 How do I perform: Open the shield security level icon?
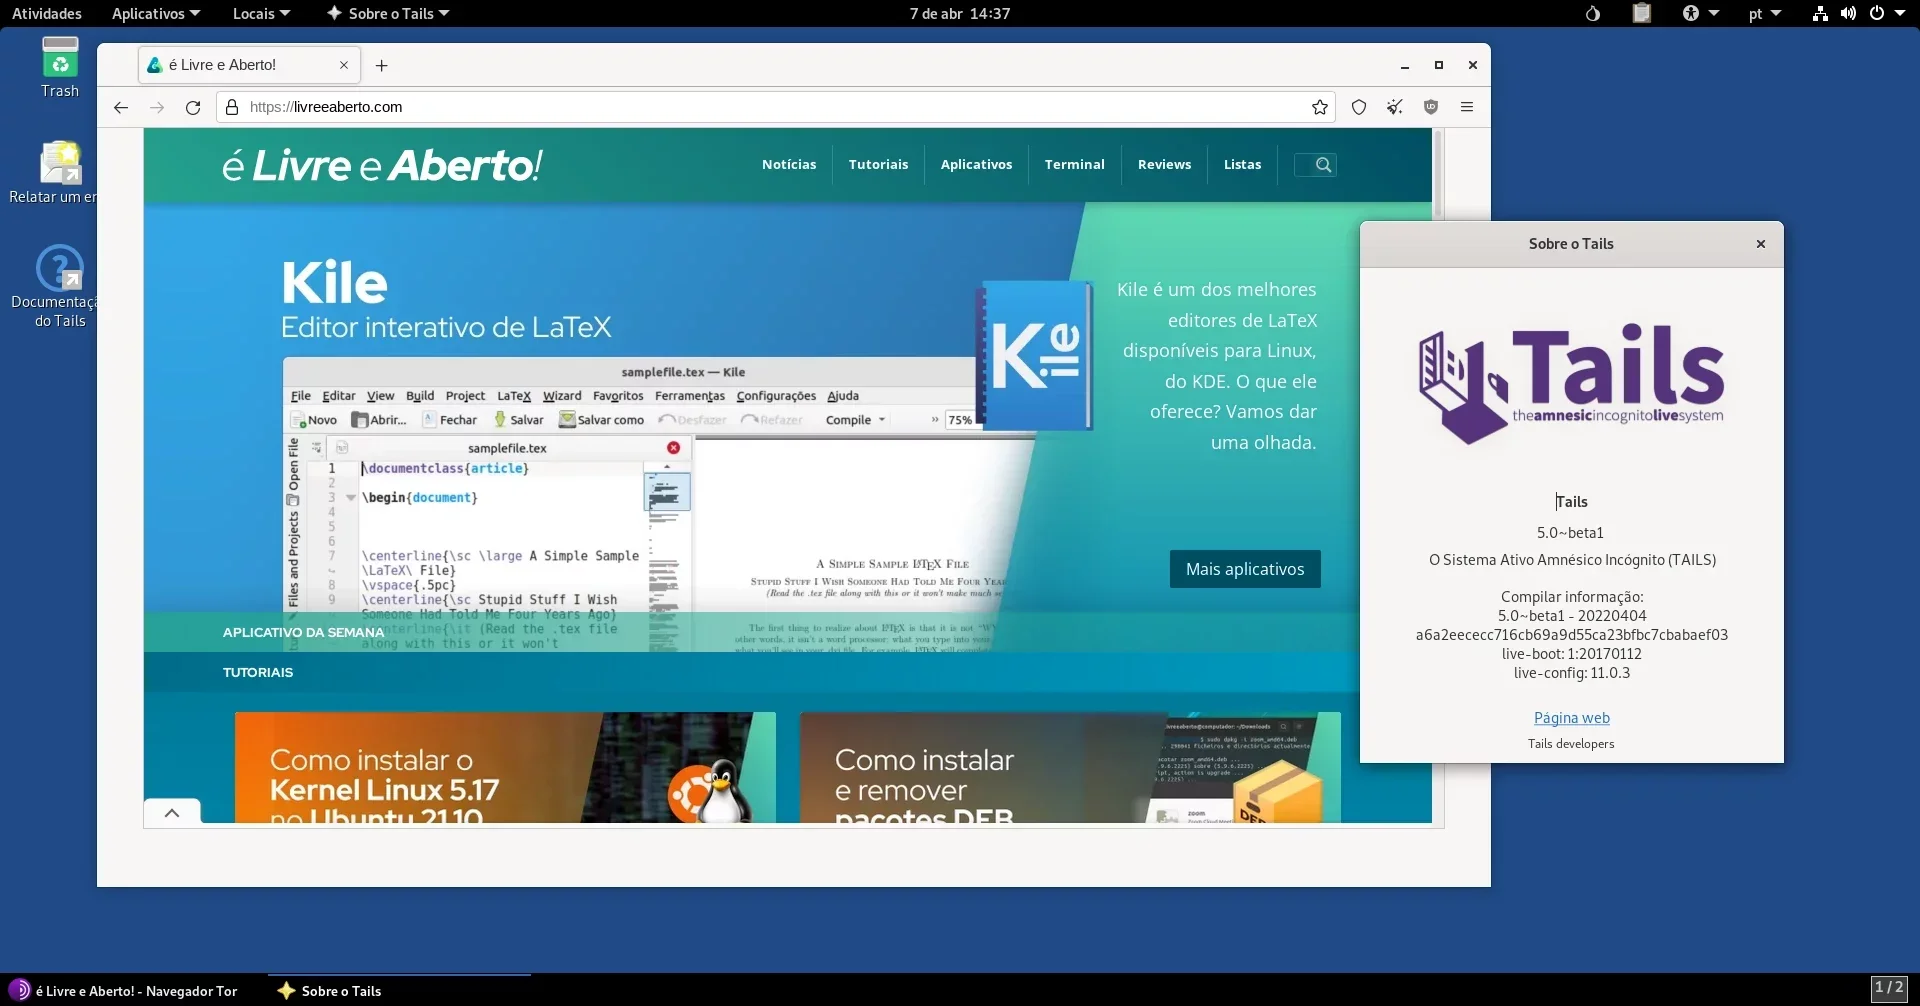1359,107
